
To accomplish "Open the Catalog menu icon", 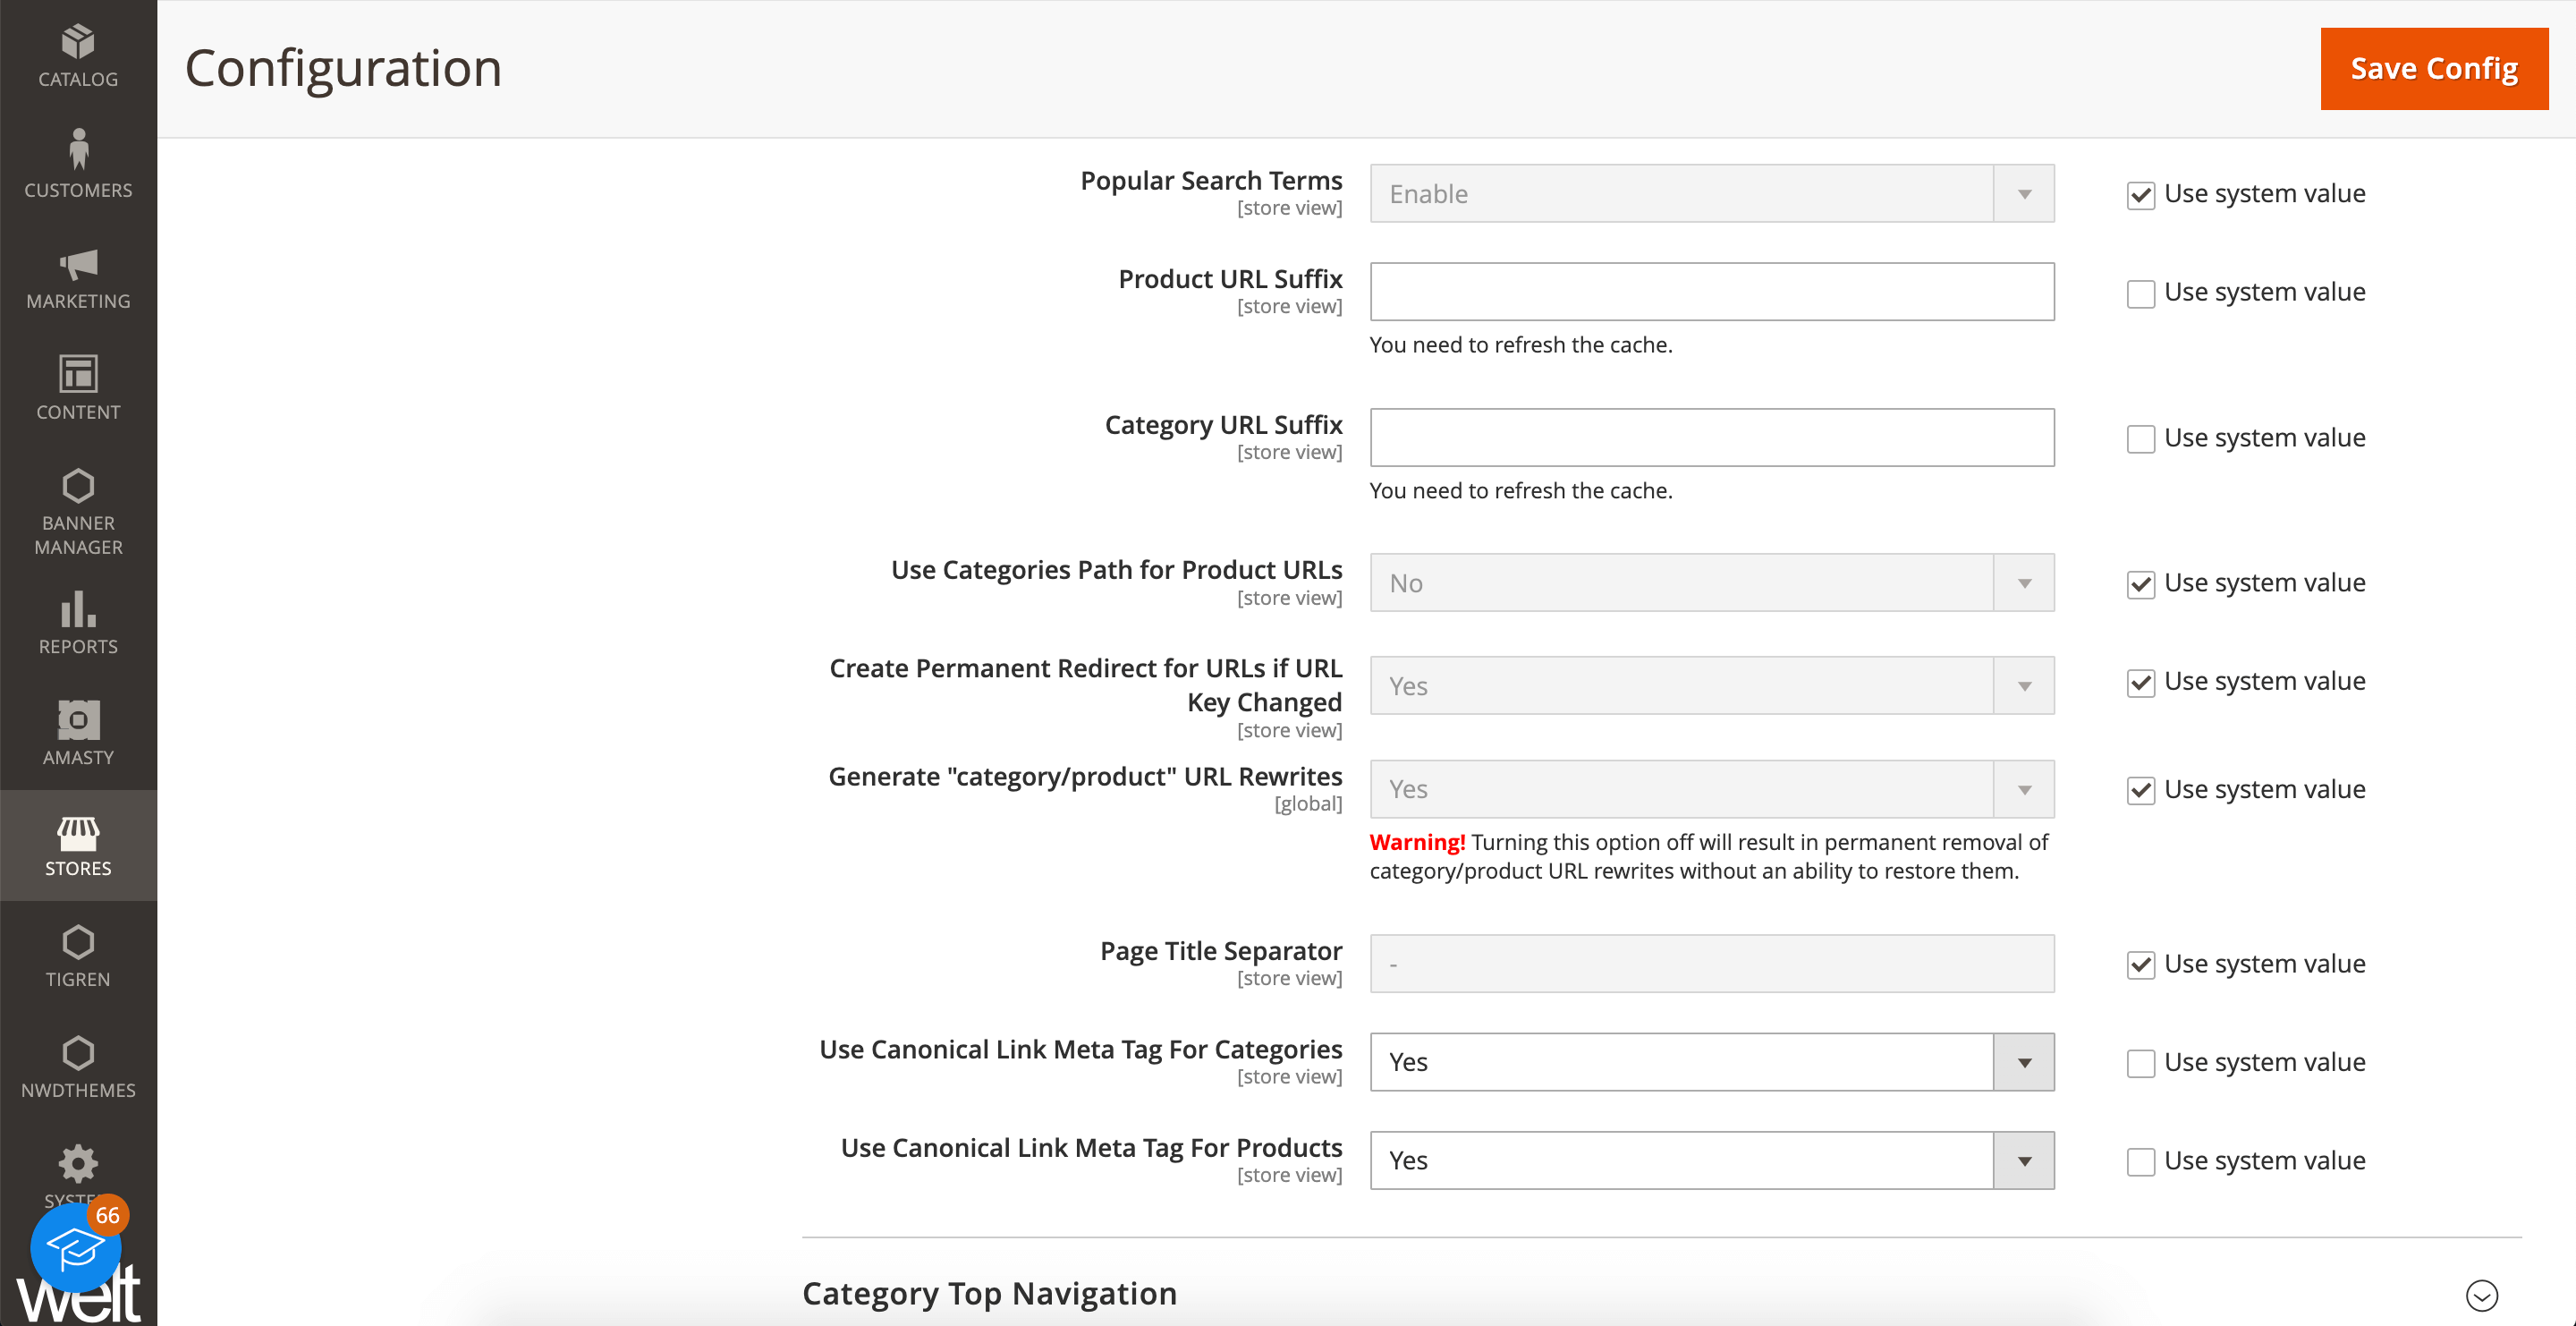I will point(78,42).
